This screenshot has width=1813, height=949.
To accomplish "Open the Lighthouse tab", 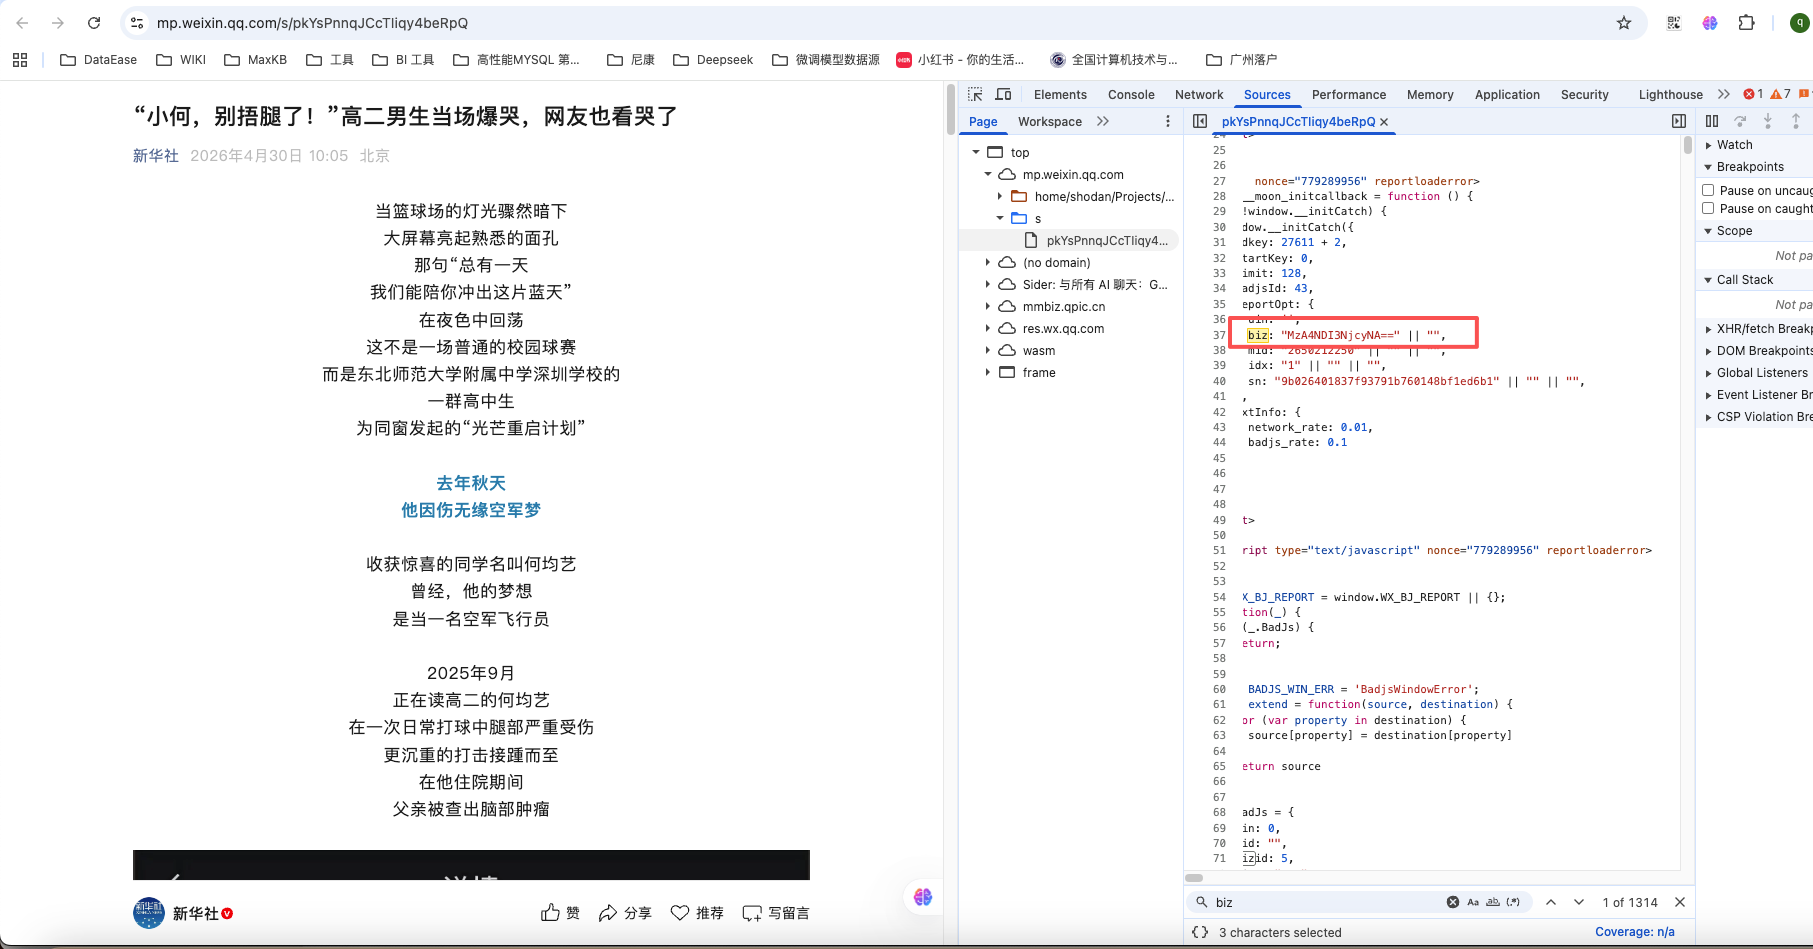I will point(1670,94).
